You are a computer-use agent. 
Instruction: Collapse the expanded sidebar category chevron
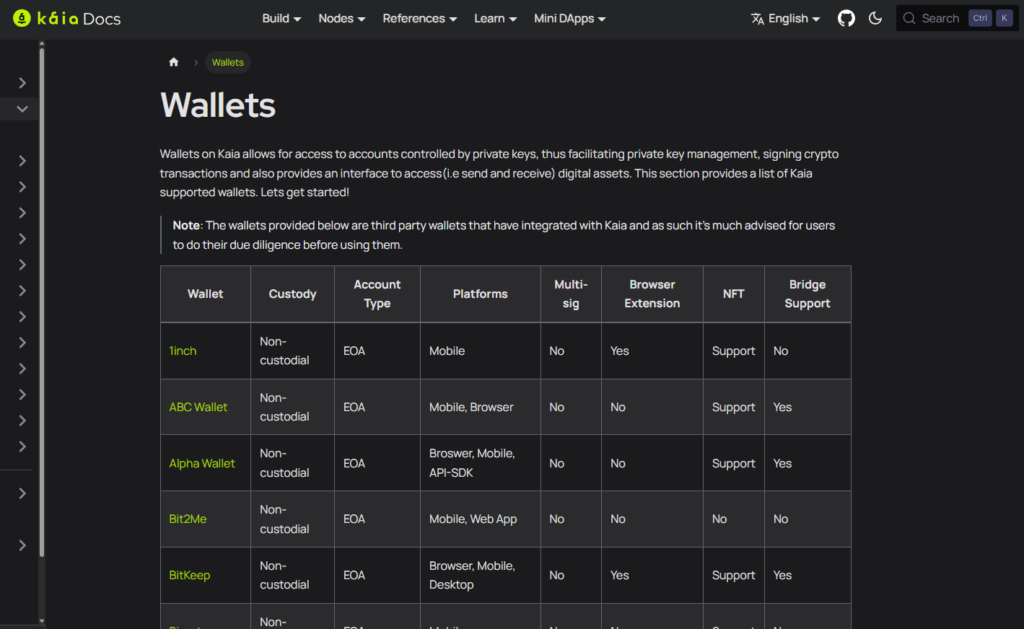(22, 109)
